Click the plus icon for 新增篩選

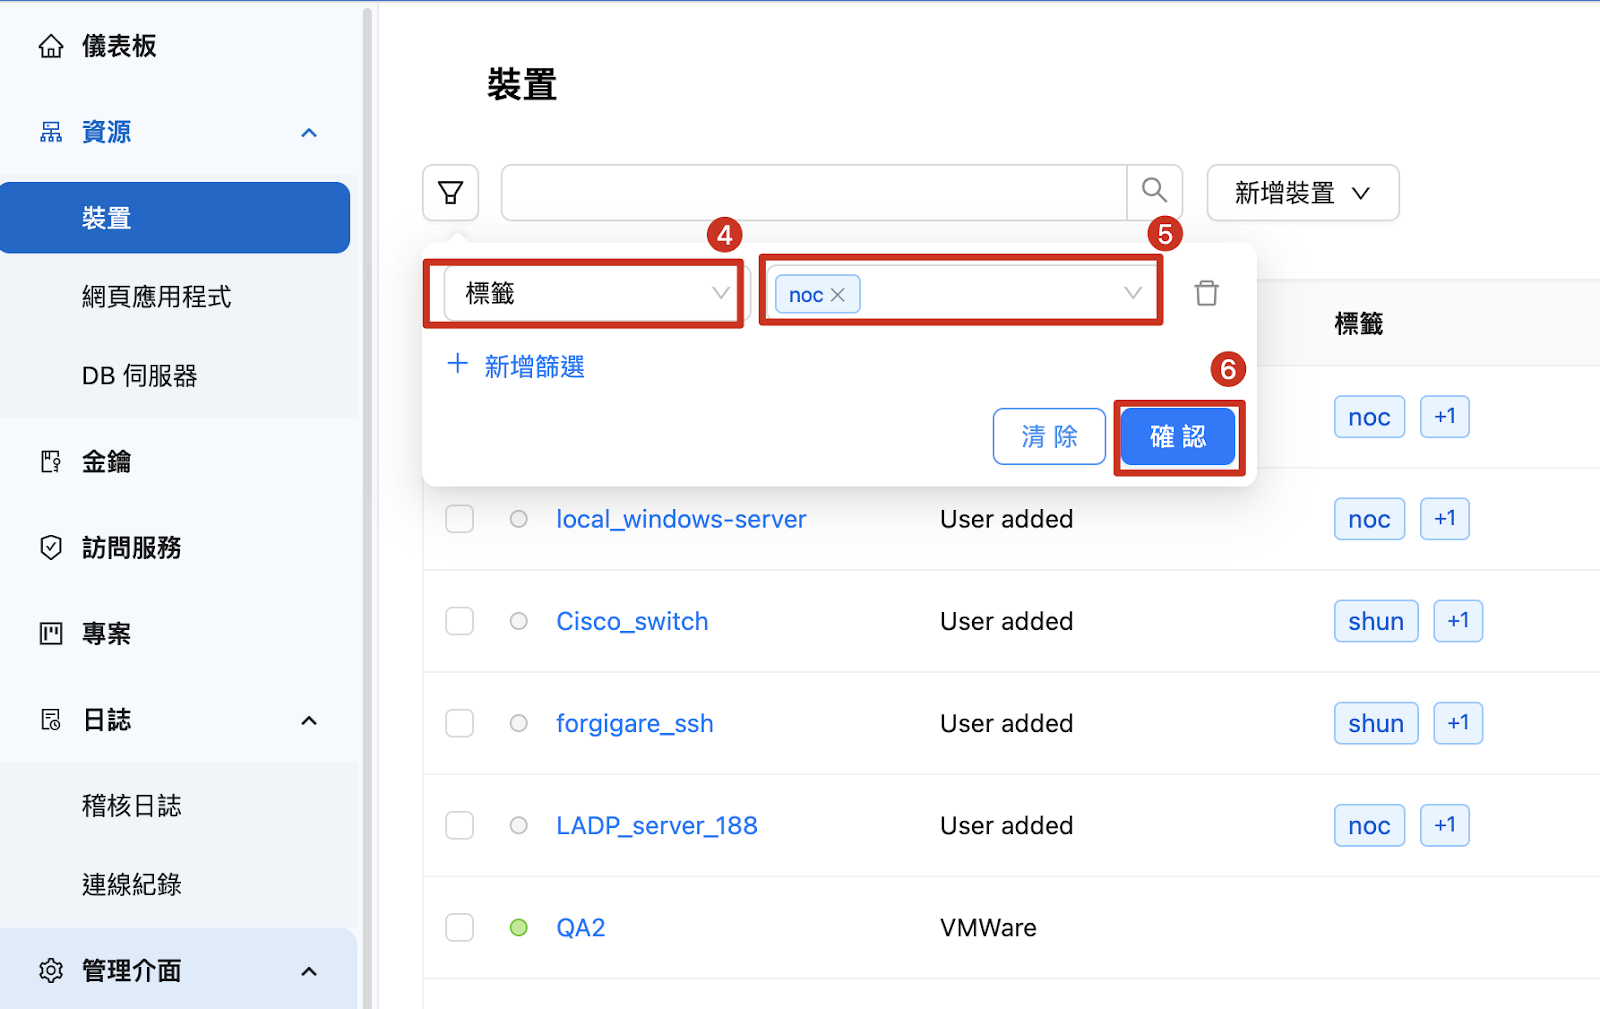458,364
